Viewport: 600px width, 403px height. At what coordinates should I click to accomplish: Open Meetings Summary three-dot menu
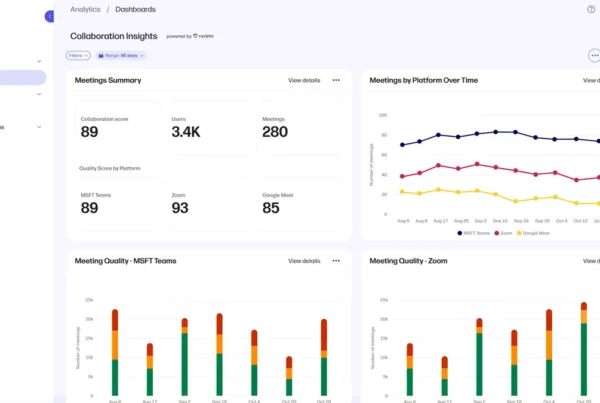coord(336,80)
